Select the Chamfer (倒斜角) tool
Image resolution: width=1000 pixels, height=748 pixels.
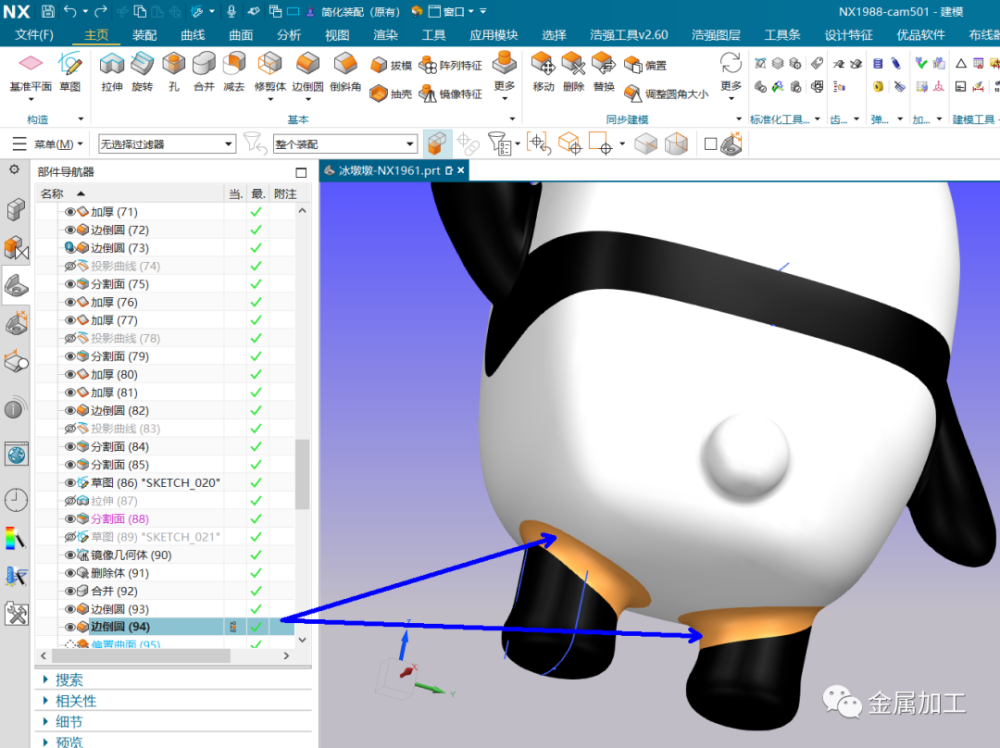(346, 72)
